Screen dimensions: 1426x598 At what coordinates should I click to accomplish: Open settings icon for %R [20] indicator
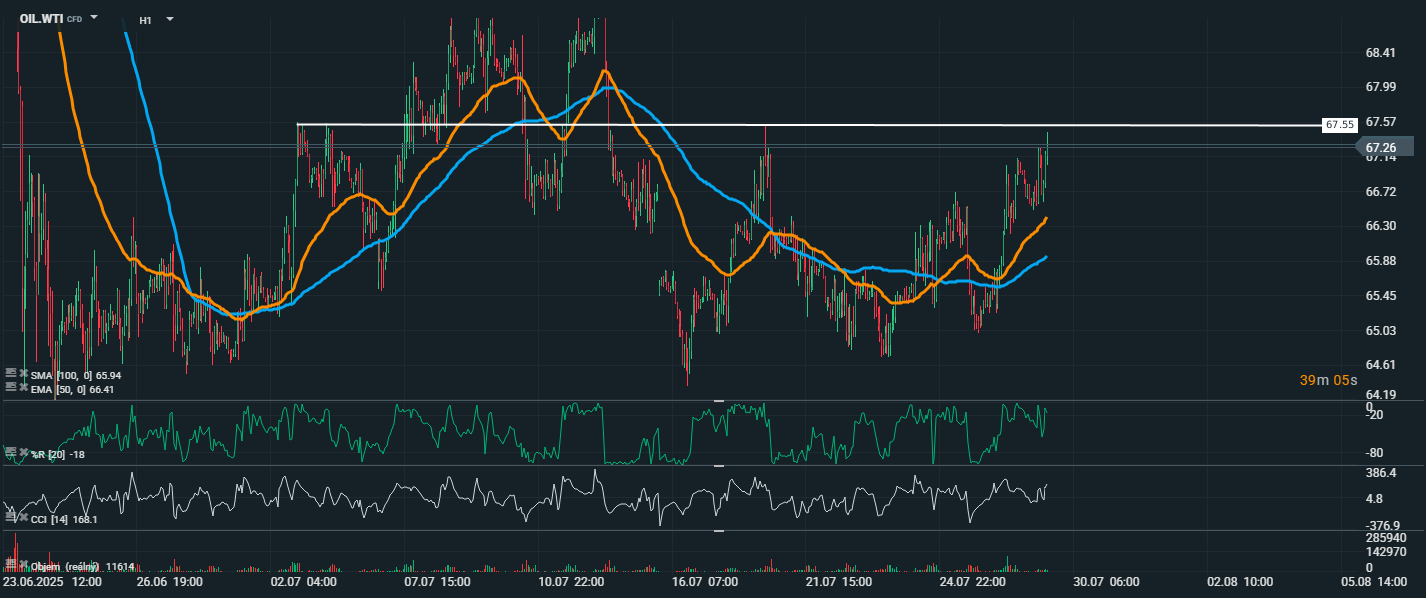11,451
